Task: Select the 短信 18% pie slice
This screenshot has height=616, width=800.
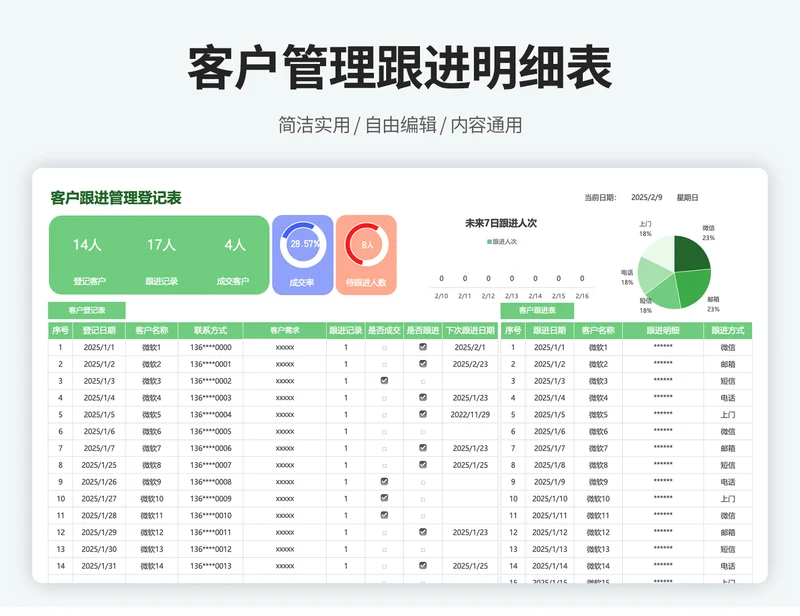Action: point(666,293)
